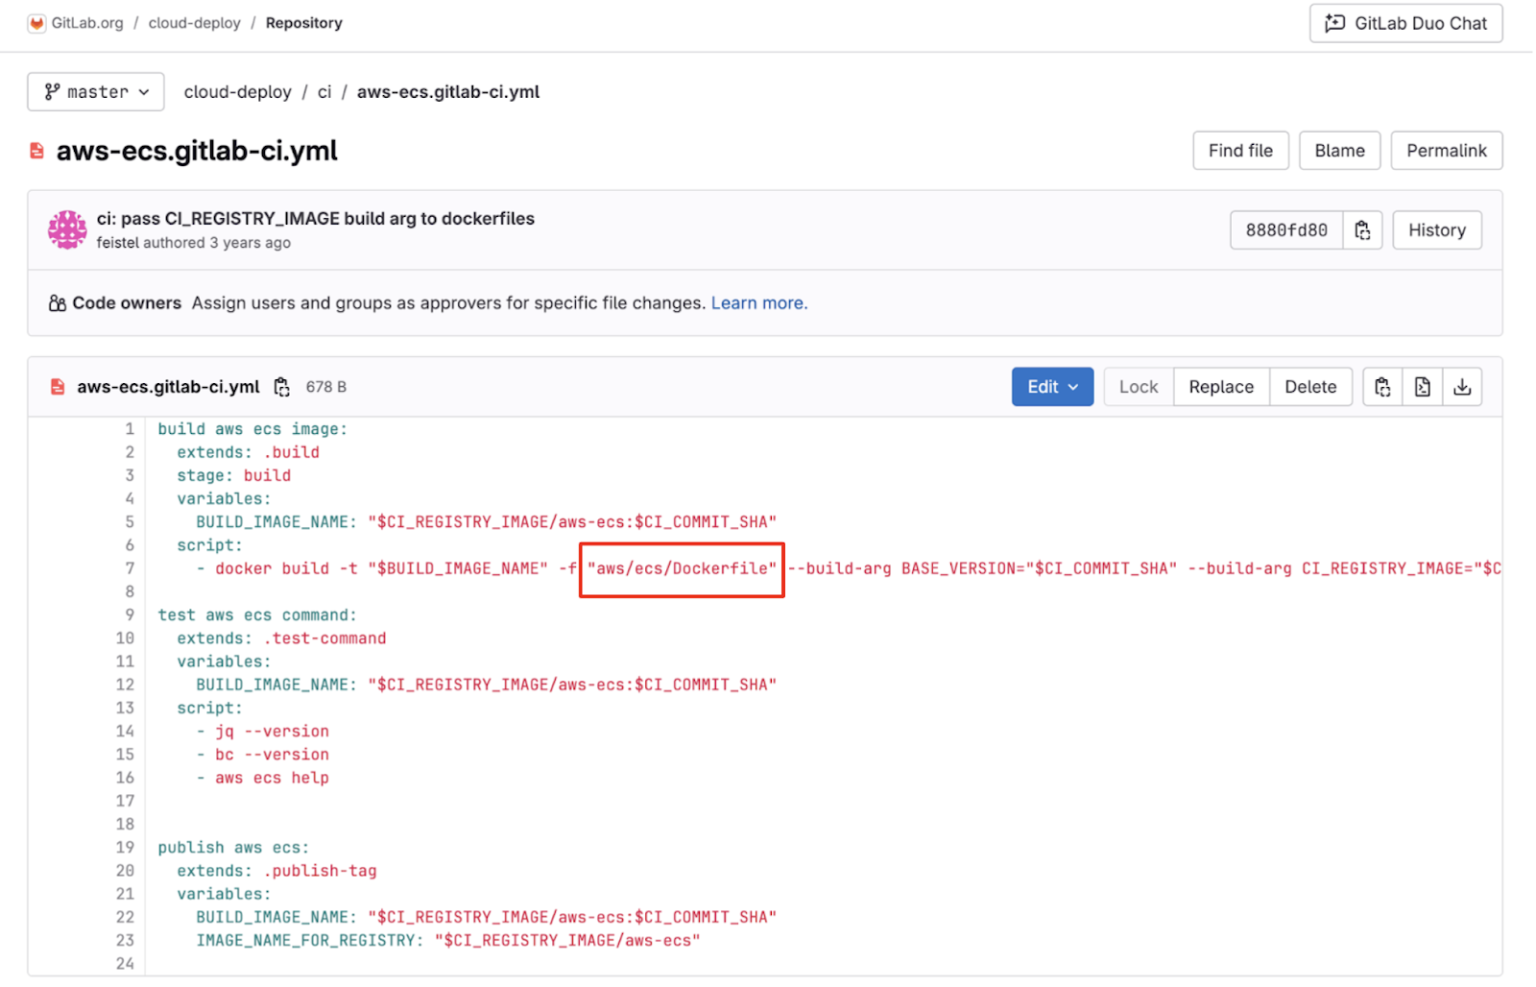Select the Replace action

[x=1221, y=387]
